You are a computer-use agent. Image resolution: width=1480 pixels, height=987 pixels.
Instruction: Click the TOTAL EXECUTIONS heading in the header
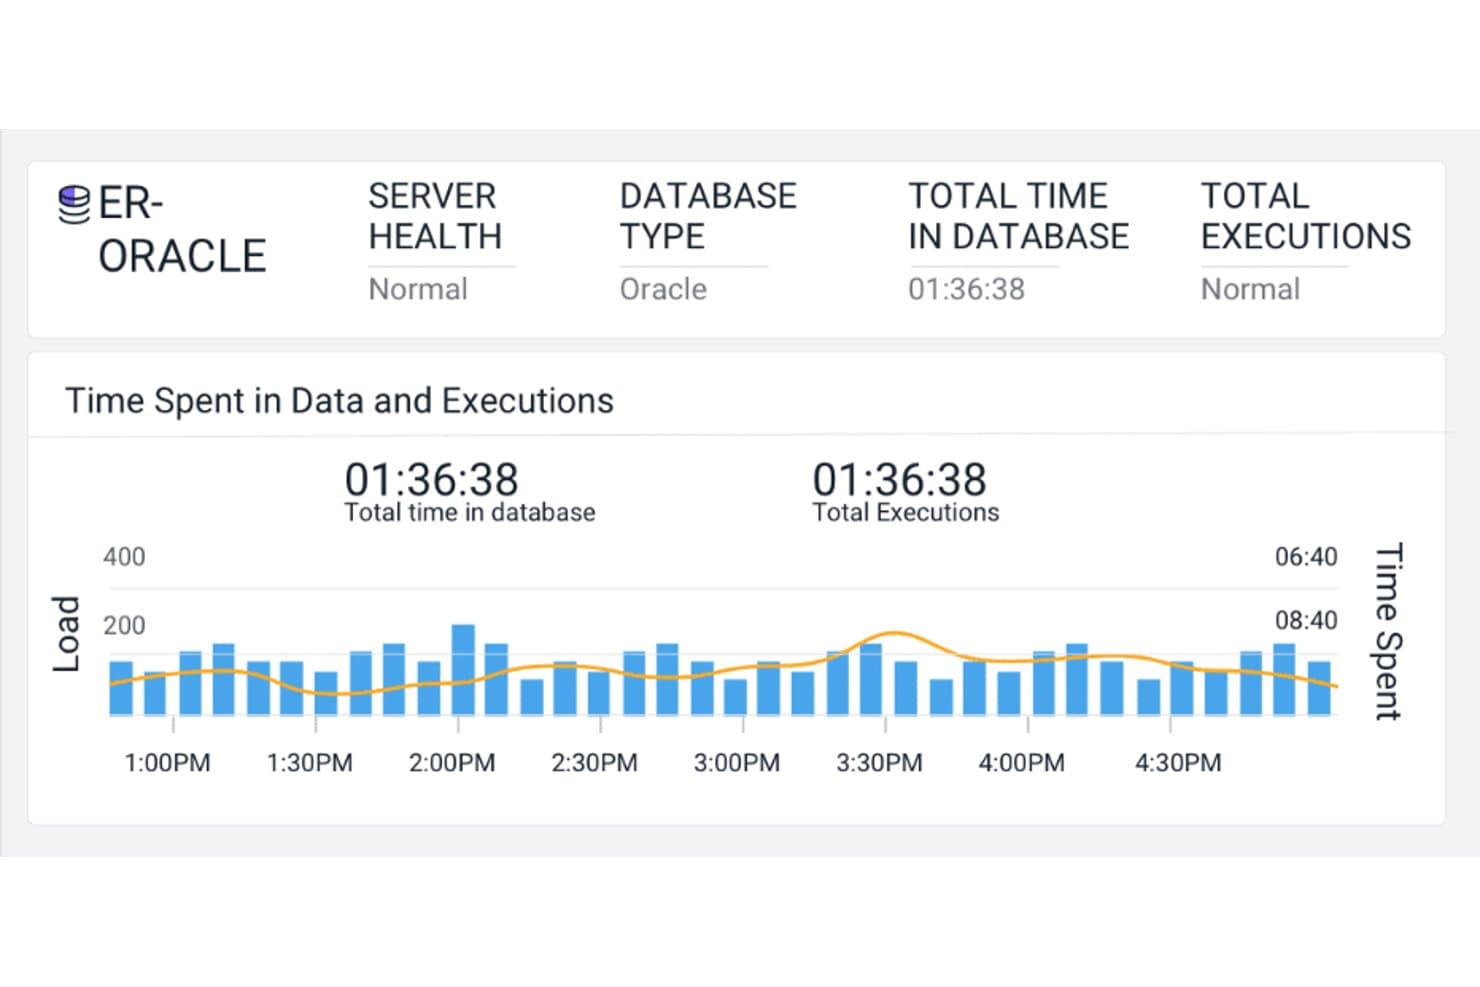tap(1306, 216)
